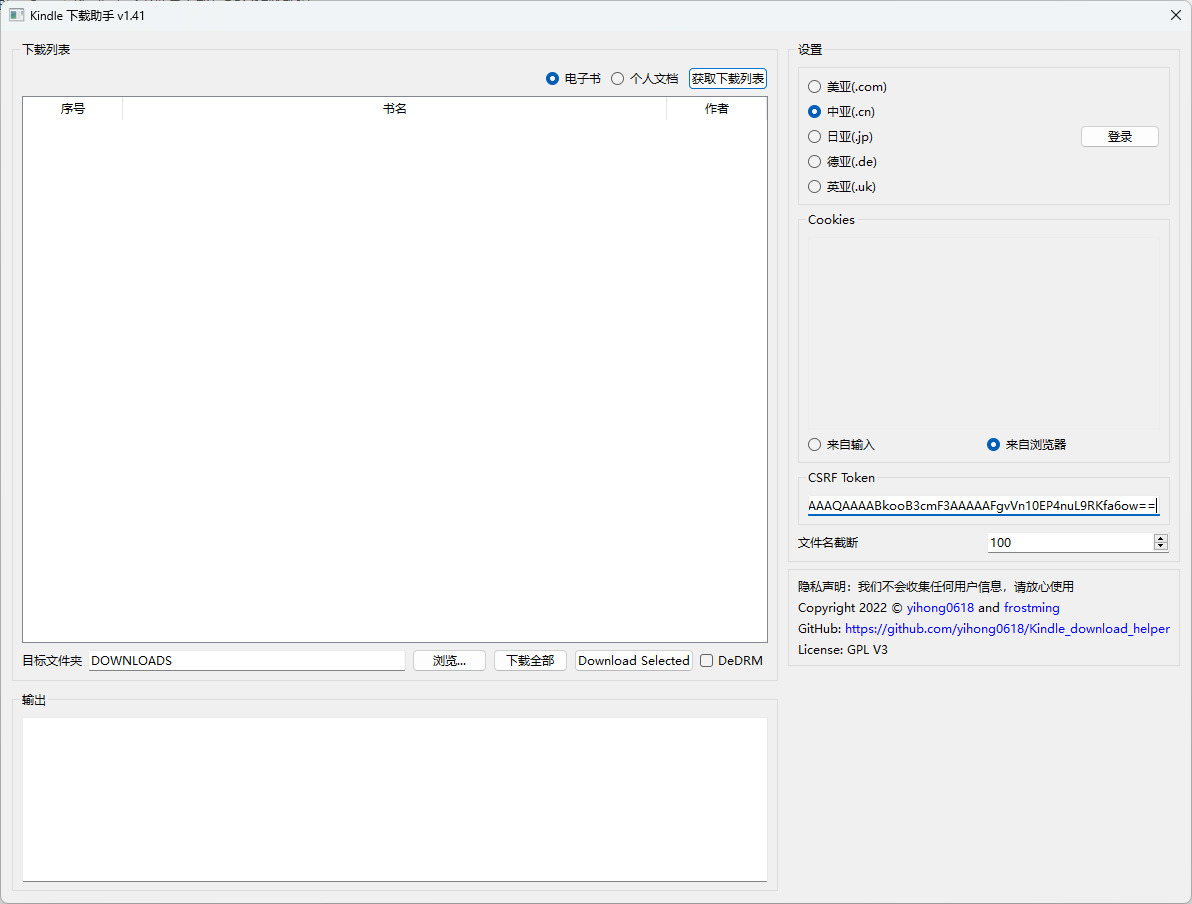Viewport: 1192px width, 904px height.
Task: Click the 浏览... browse button
Action: click(449, 661)
